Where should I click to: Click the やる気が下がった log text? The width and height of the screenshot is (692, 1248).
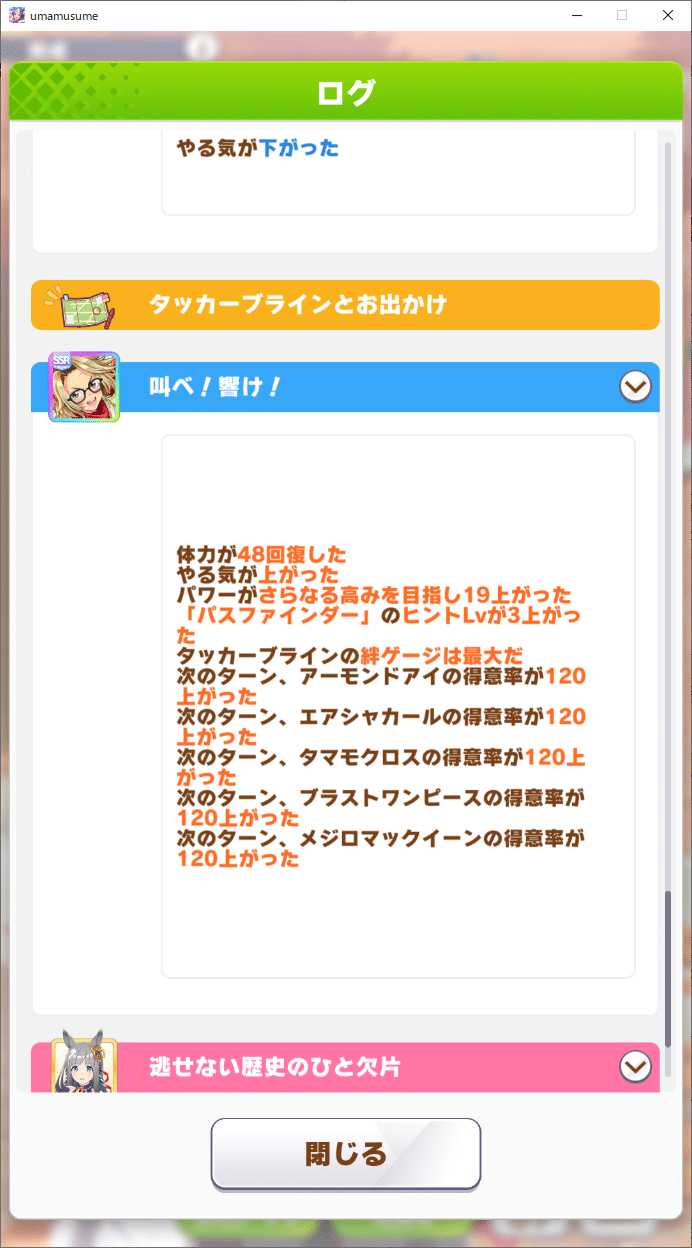(x=258, y=148)
